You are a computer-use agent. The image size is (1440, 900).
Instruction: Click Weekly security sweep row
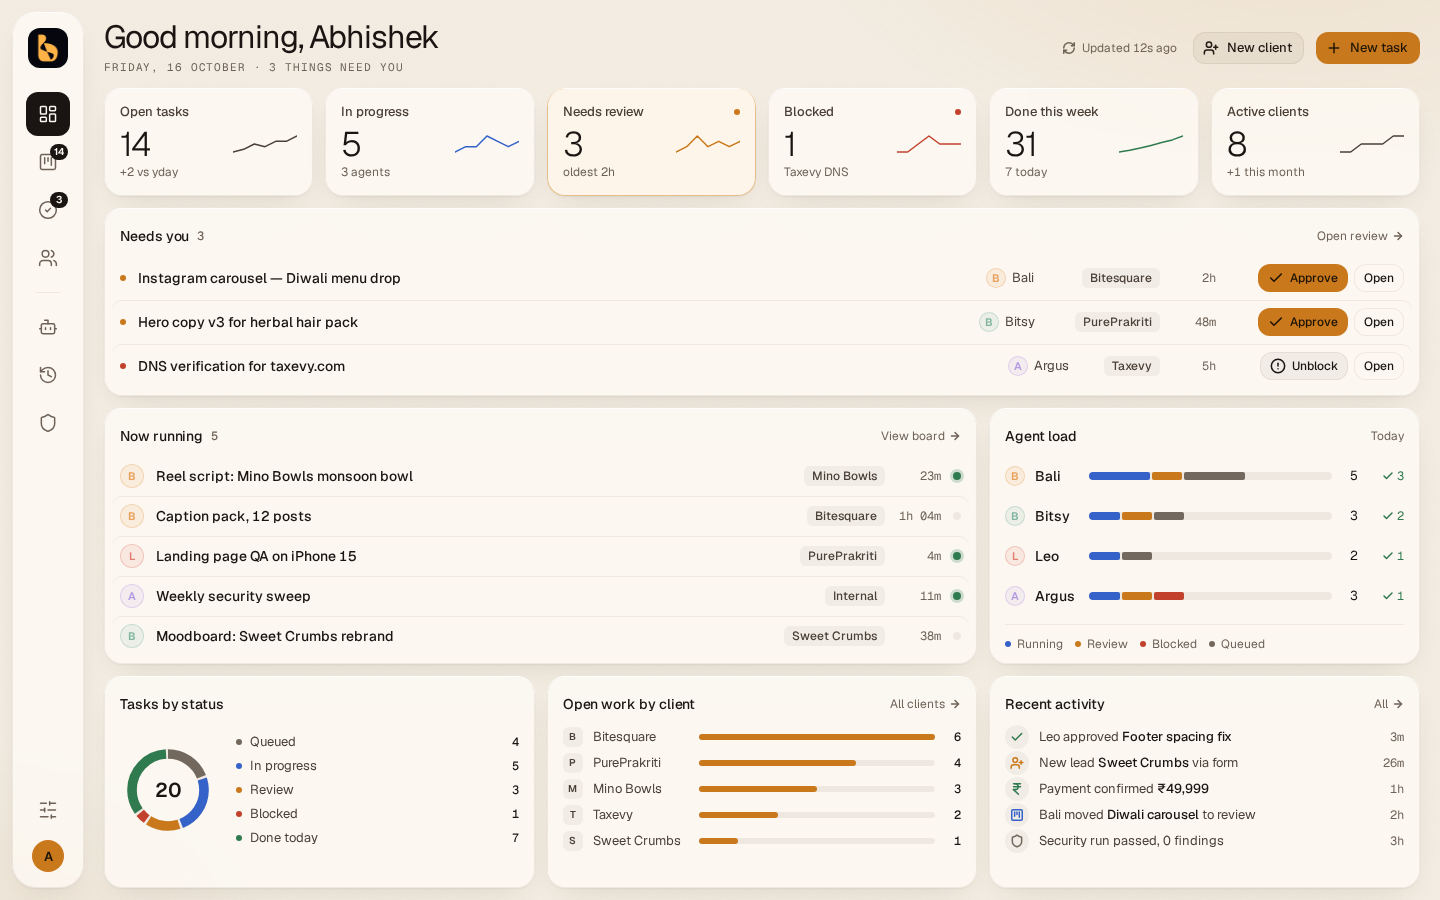pyautogui.click(x=540, y=596)
